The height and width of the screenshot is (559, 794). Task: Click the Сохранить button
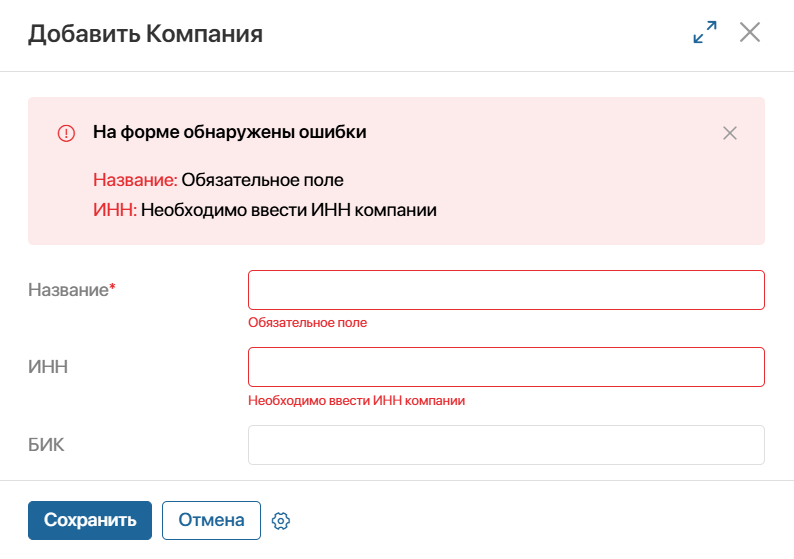[90, 521]
